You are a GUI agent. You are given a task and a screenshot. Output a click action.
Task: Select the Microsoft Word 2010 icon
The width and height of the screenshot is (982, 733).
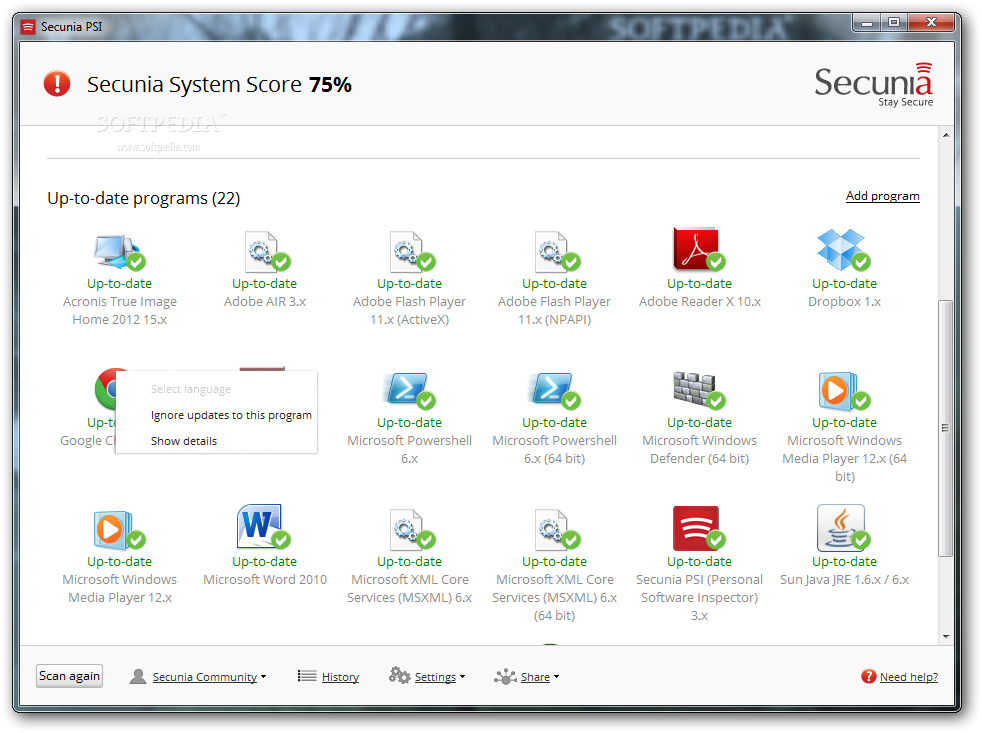[264, 527]
